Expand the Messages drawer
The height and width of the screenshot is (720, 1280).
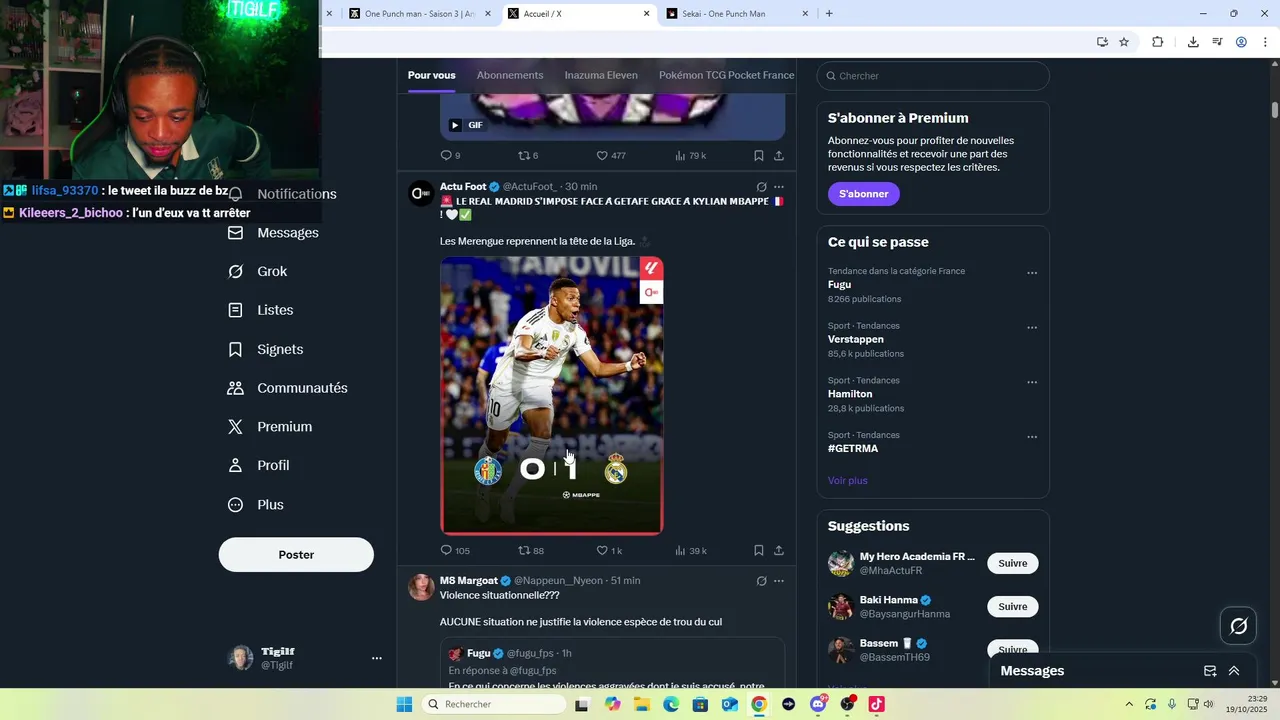pyautogui.click(x=1234, y=671)
